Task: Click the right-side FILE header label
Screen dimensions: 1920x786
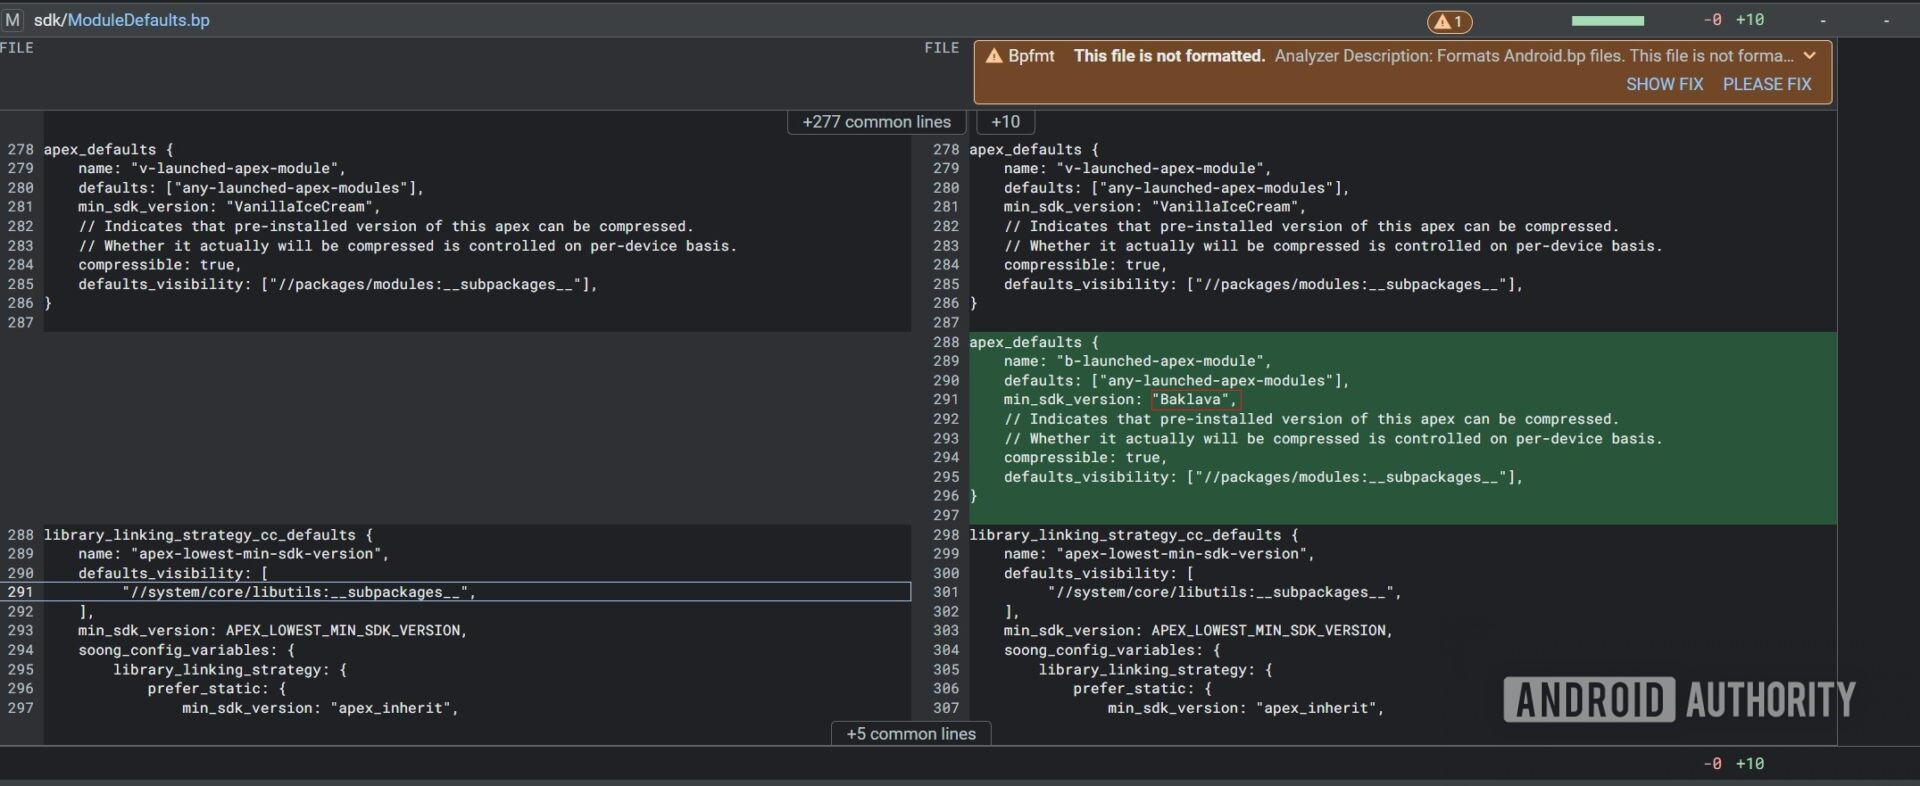Action: [x=941, y=48]
